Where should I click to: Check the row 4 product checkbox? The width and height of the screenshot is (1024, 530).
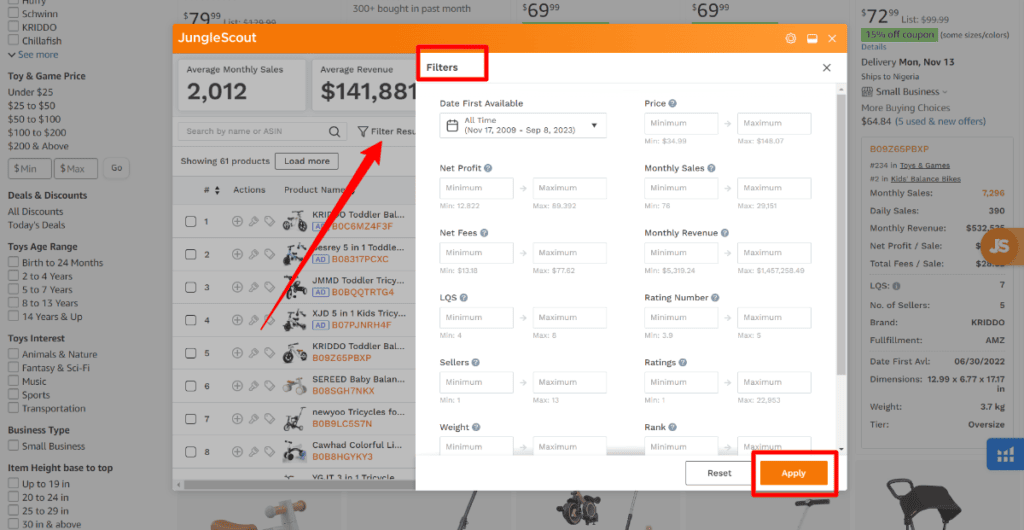click(x=190, y=320)
